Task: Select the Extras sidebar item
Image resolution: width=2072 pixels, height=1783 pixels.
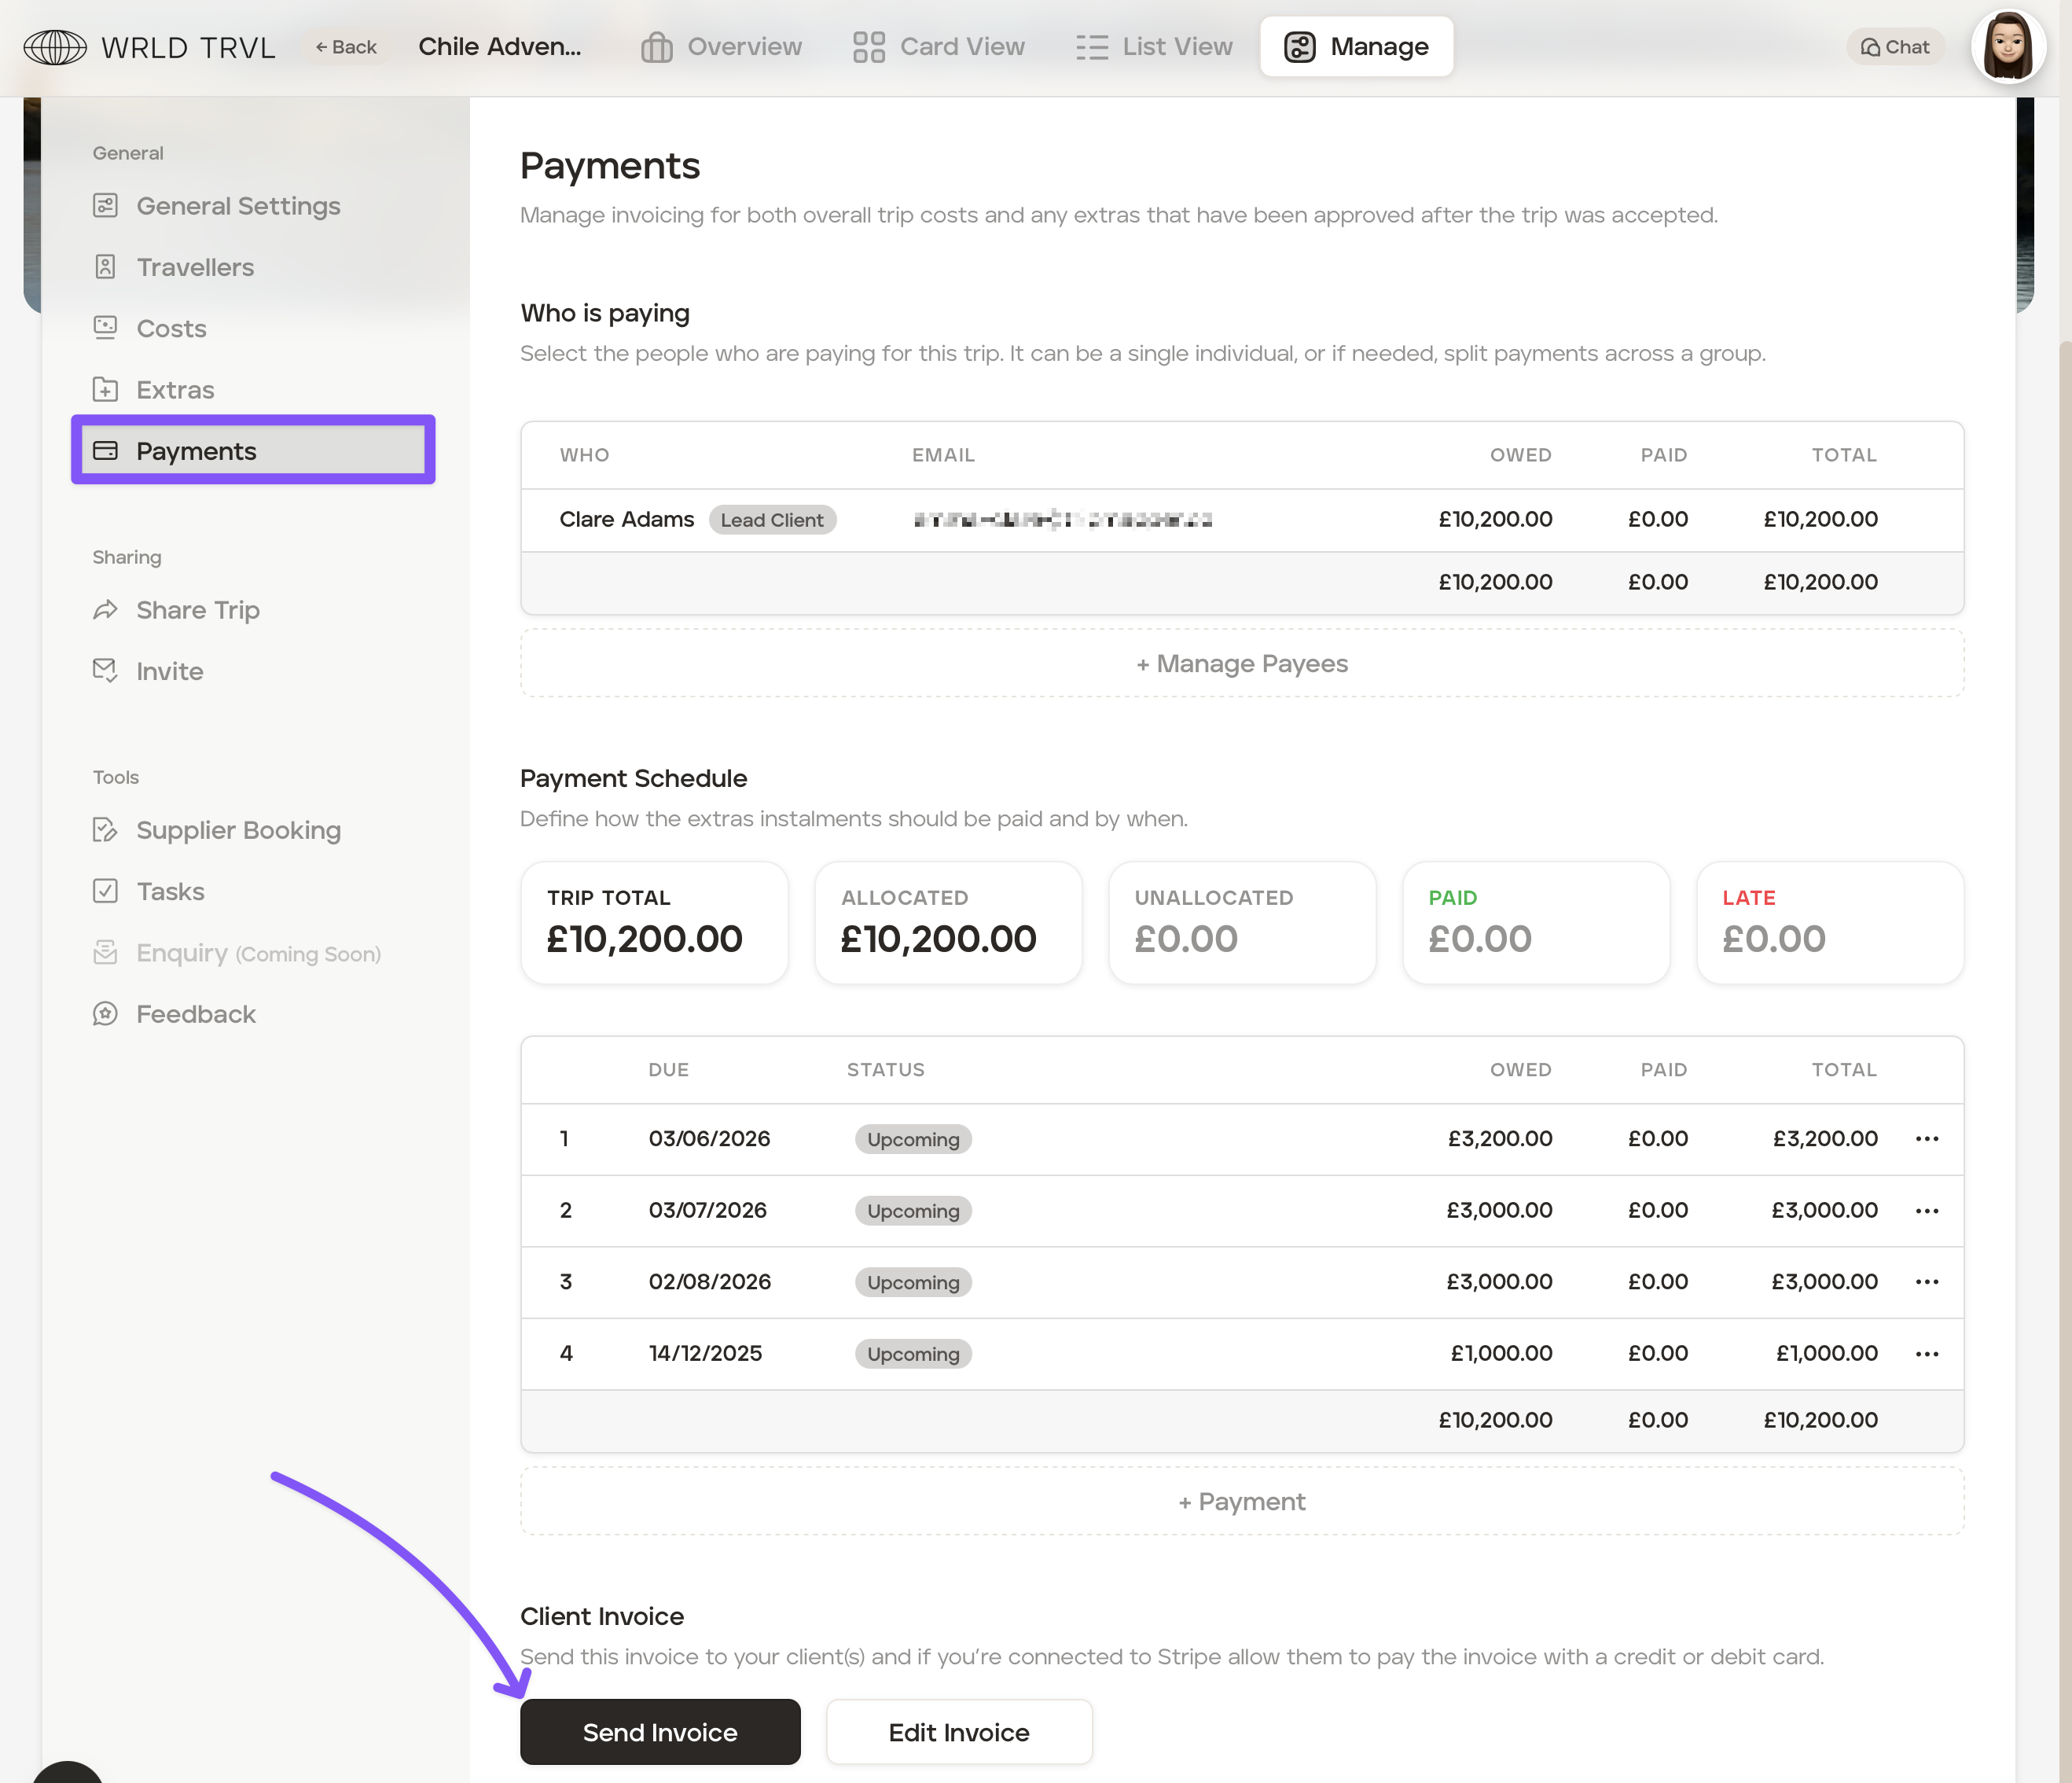Action: [174, 390]
